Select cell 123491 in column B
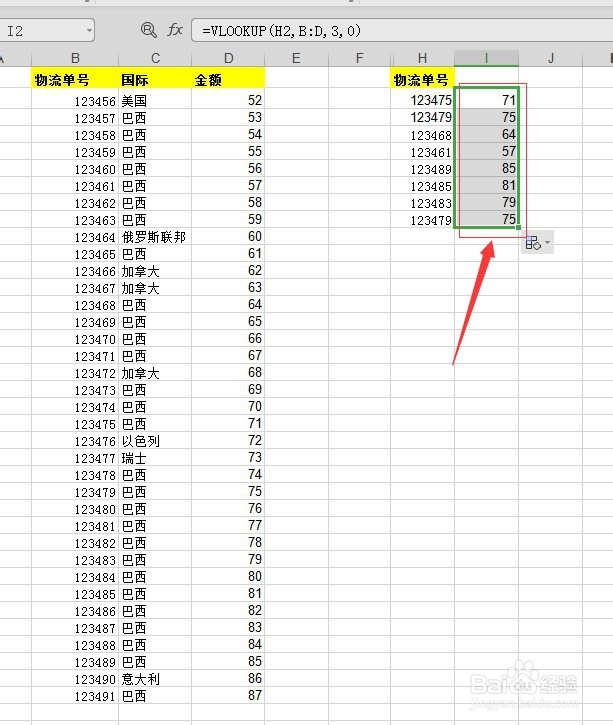Viewport: 613px width, 725px height. (75, 695)
